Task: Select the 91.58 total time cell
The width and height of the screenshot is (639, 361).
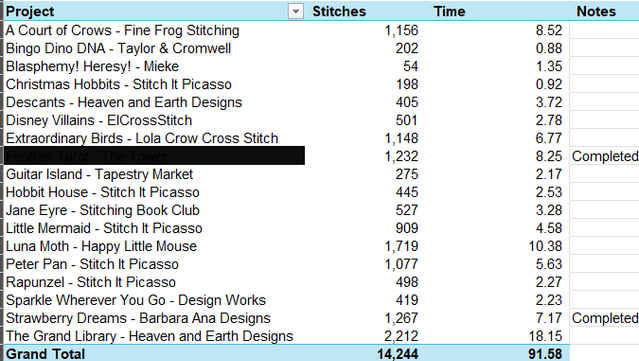Action: click(495, 353)
